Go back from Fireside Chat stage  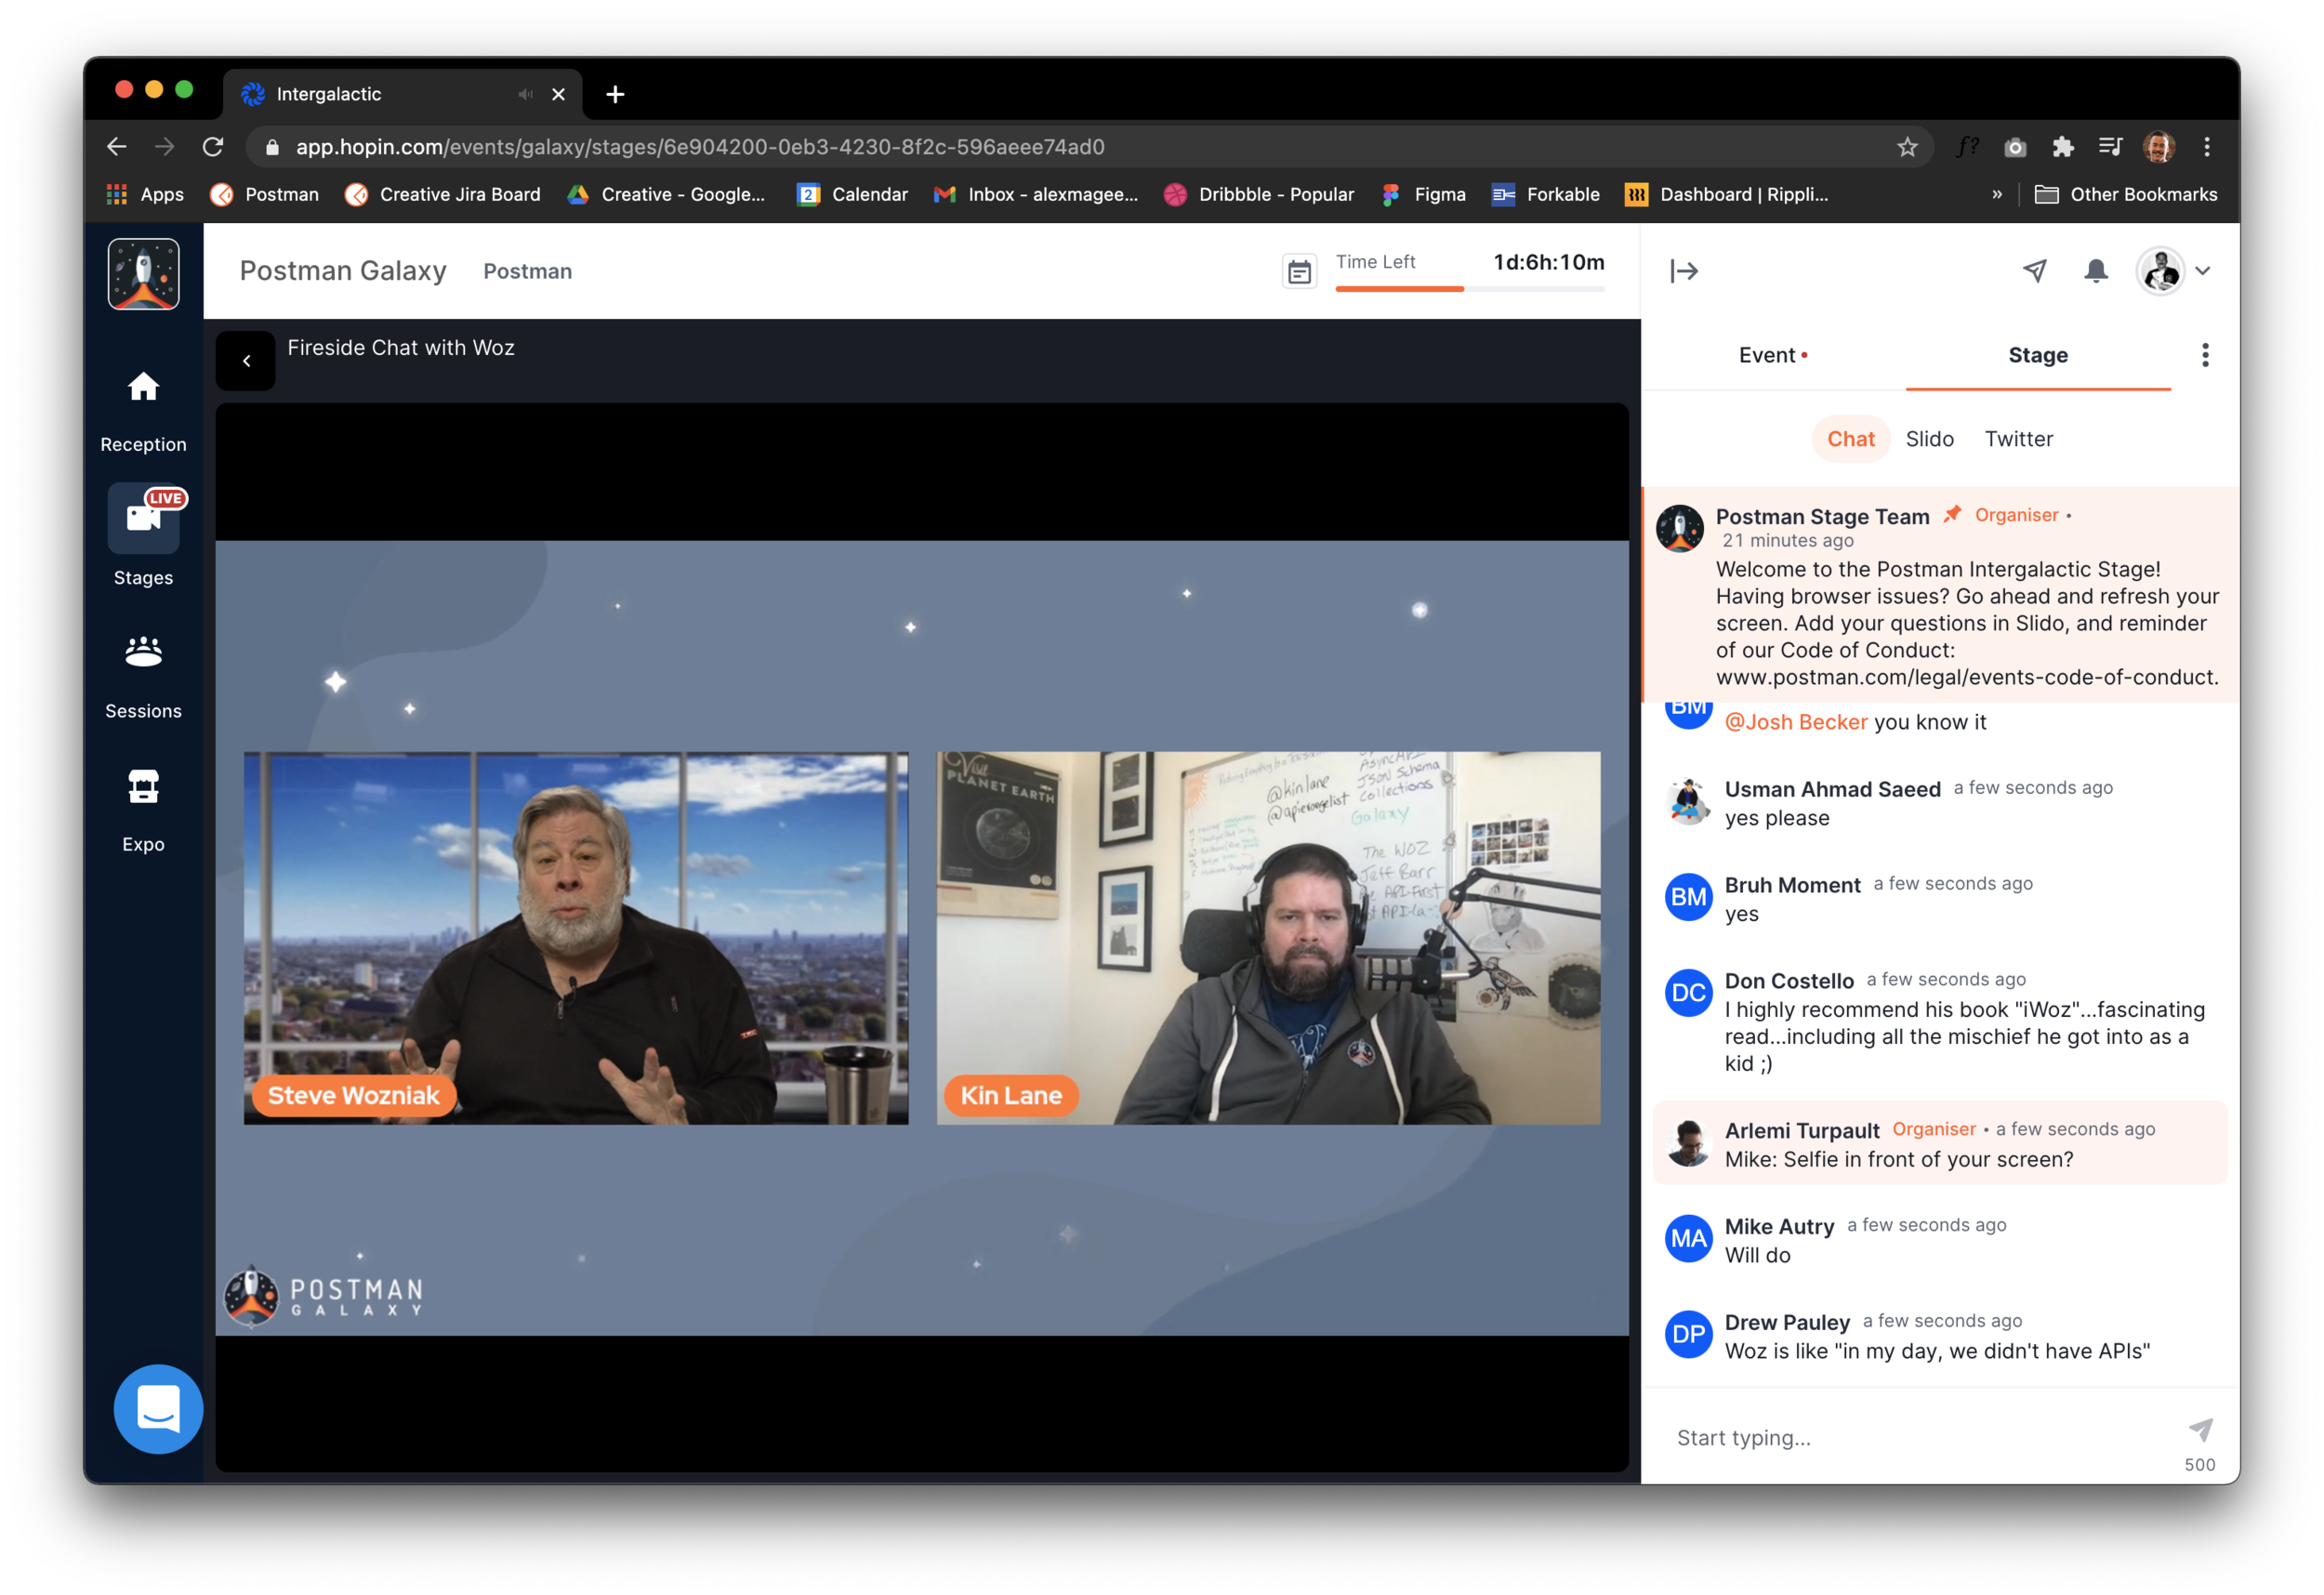[x=246, y=361]
